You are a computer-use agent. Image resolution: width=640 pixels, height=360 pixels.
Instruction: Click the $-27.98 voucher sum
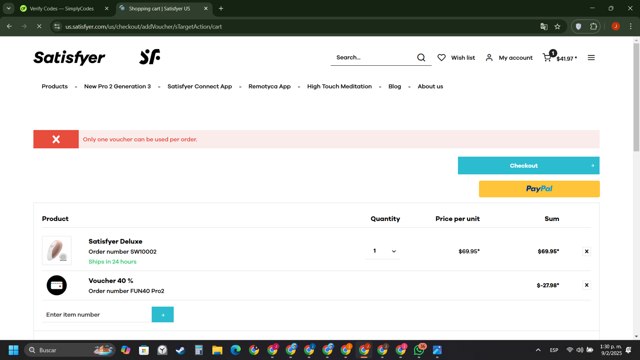pos(548,285)
